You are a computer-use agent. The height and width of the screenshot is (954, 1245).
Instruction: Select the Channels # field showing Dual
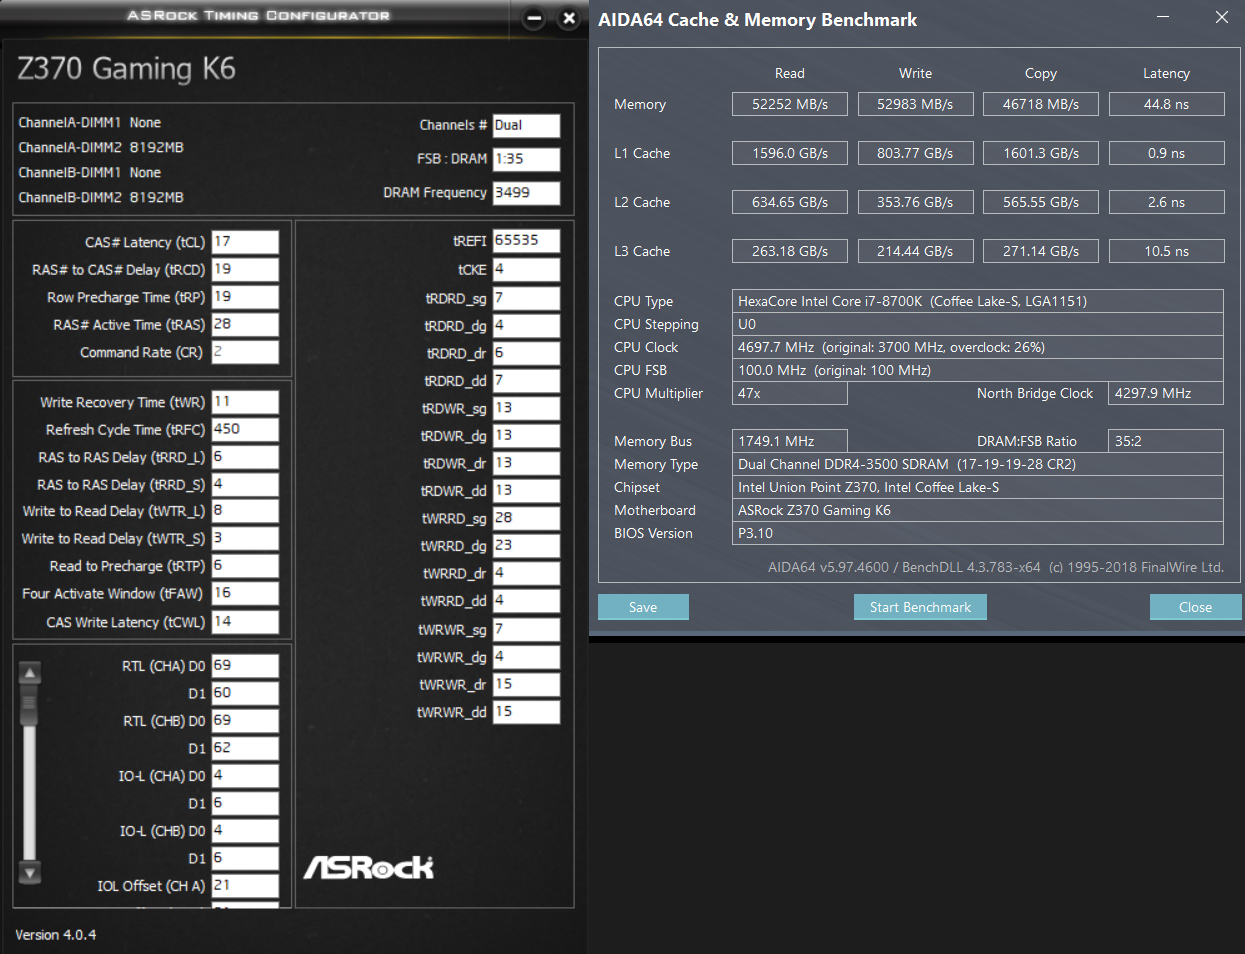click(x=526, y=126)
